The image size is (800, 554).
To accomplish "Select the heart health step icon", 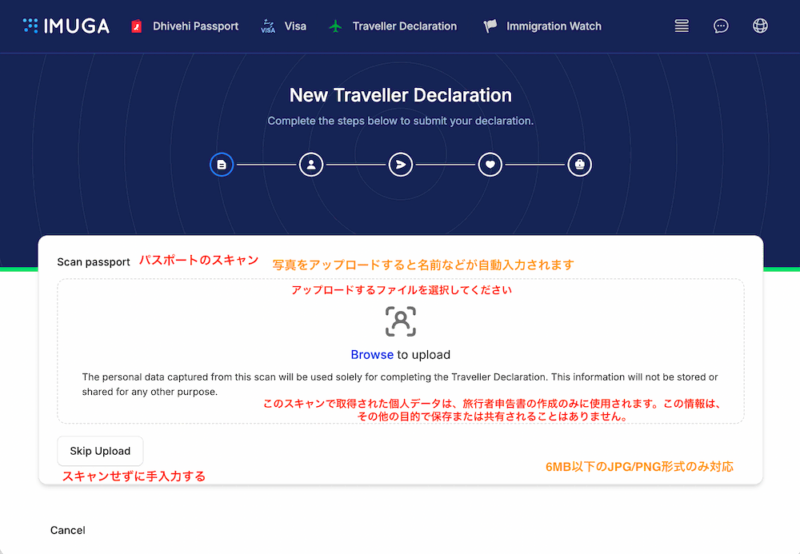I will (490, 165).
